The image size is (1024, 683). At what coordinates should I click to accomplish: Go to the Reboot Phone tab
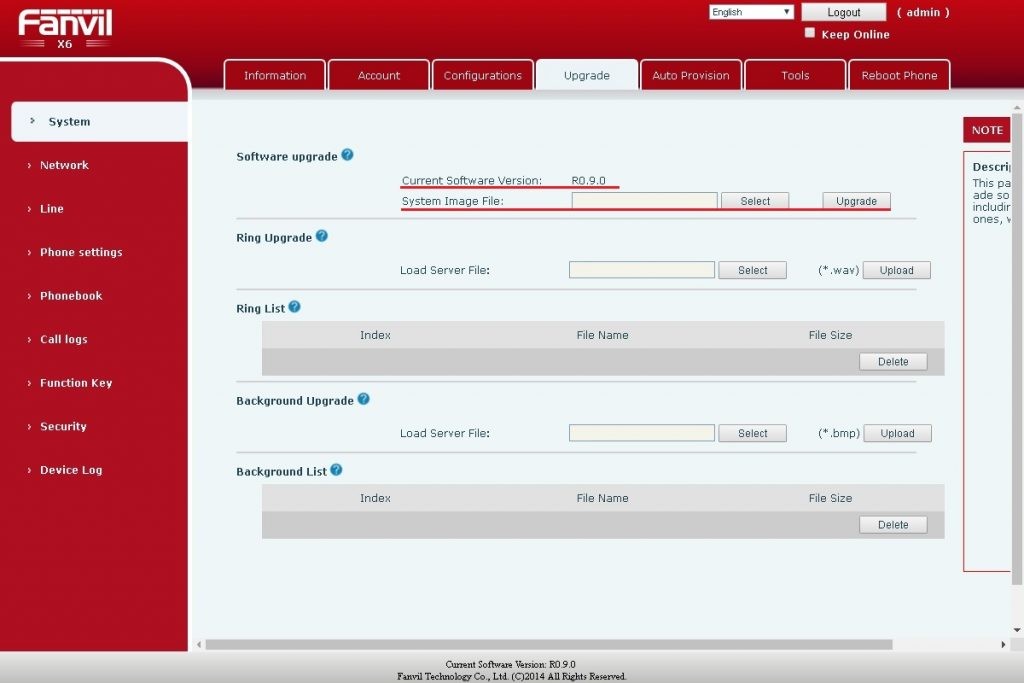899,75
